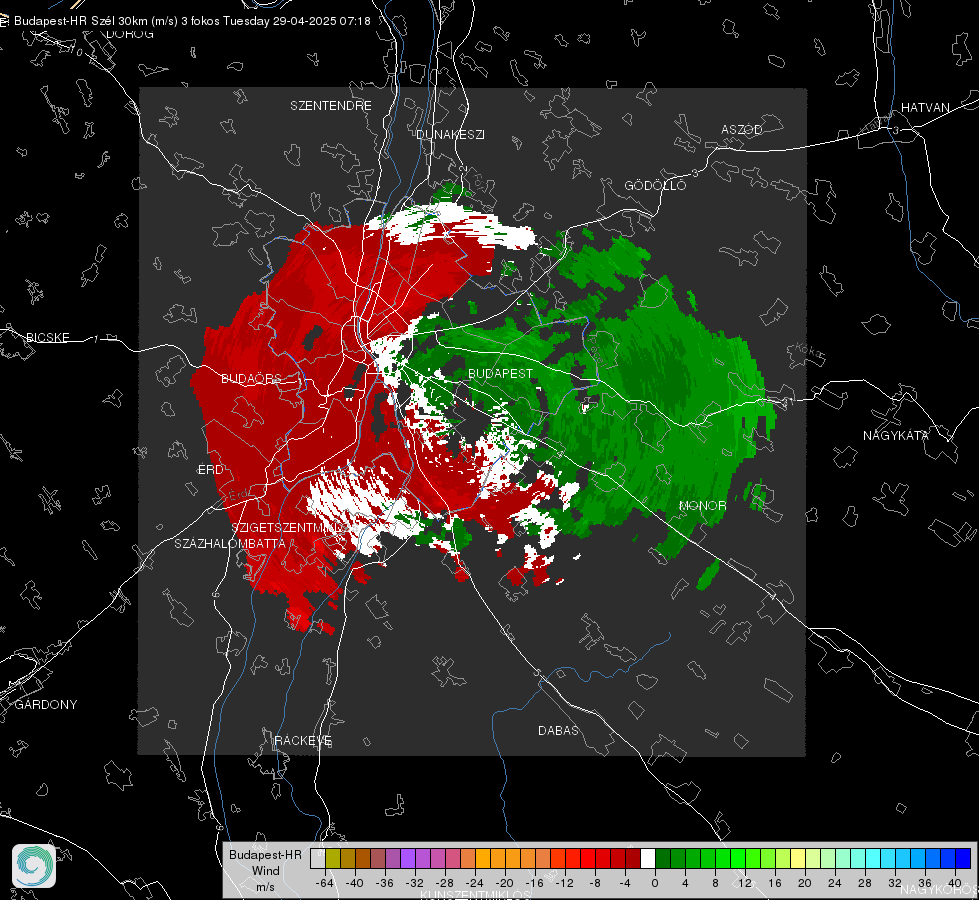The width and height of the screenshot is (979, 900).
Task: Select the NAGYKÁTA map label
Action: click(x=896, y=435)
